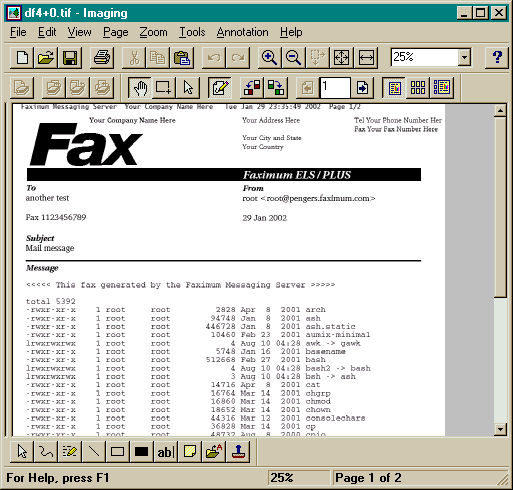
Task: Select the Straight line annotation tool
Action: tap(94, 452)
